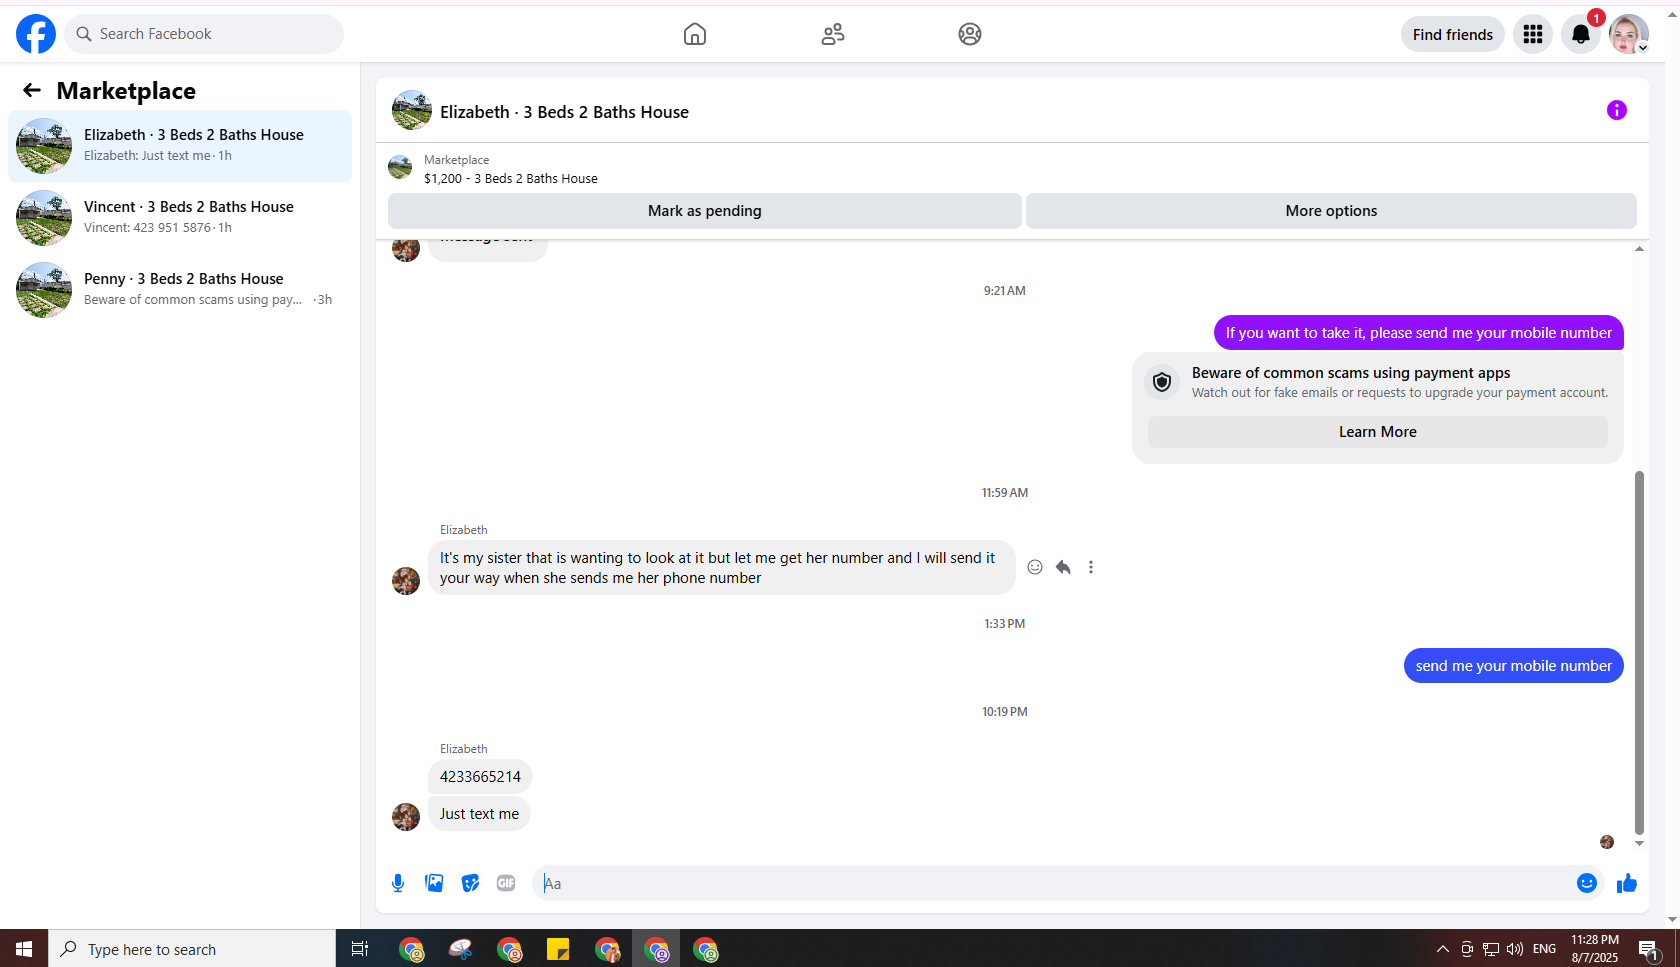1680x967 pixels.
Task: Click the voice clip microphone icon
Action: (x=398, y=883)
